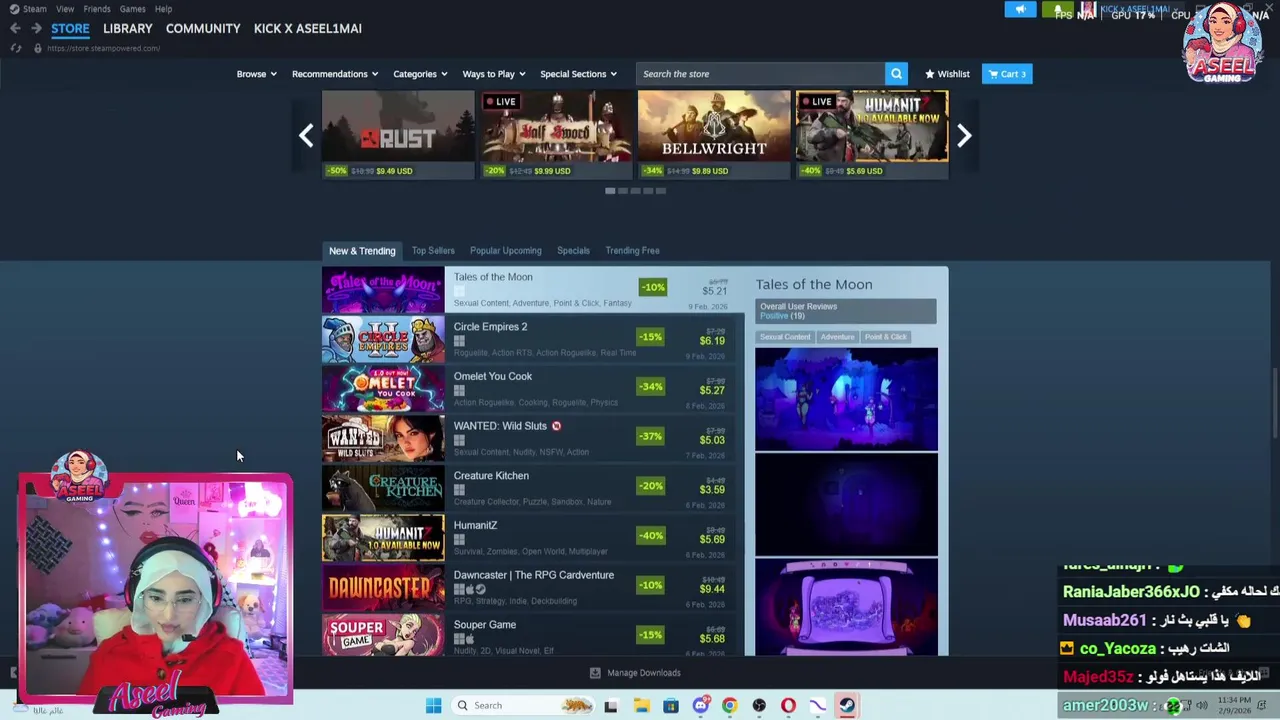Open the View menu
This screenshot has height=720, width=1280.
pos(65,9)
